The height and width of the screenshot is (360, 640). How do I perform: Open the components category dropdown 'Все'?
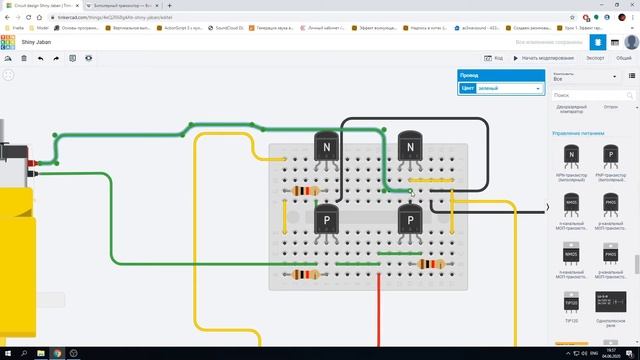pyautogui.click(x=584, y=77)
